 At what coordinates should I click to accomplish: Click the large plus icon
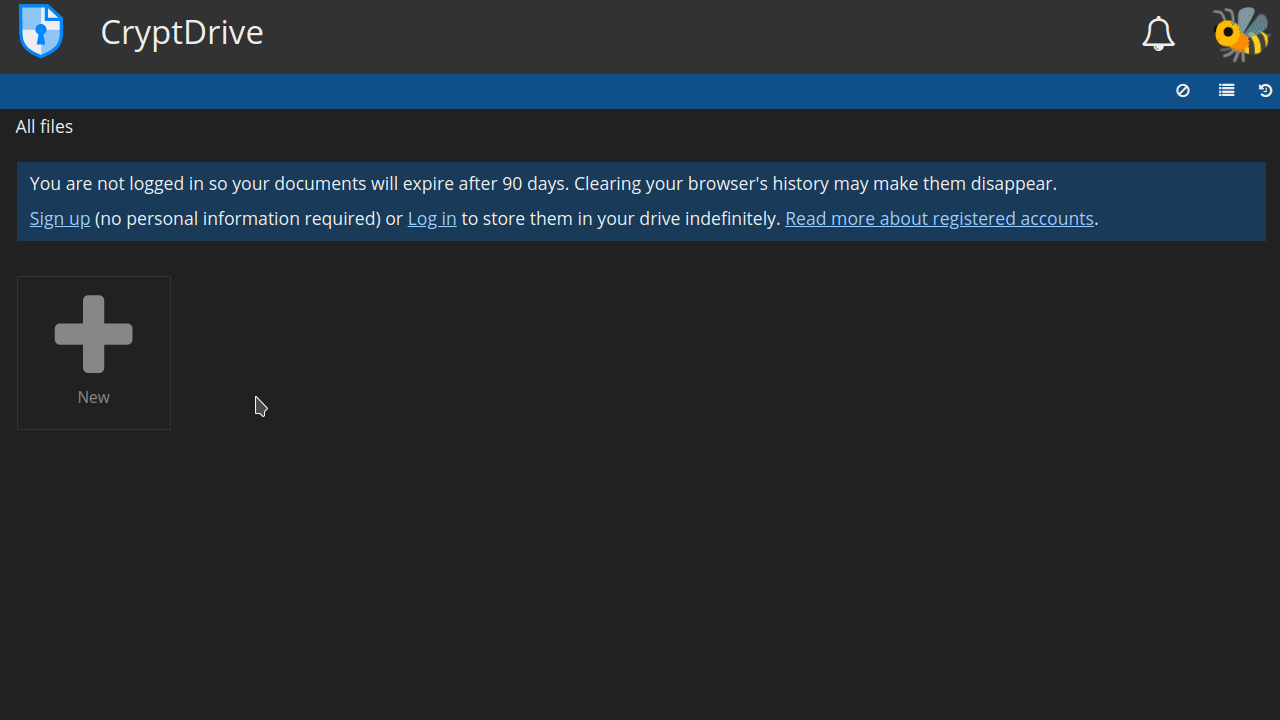pyautogui.click(x=94, y=334)
